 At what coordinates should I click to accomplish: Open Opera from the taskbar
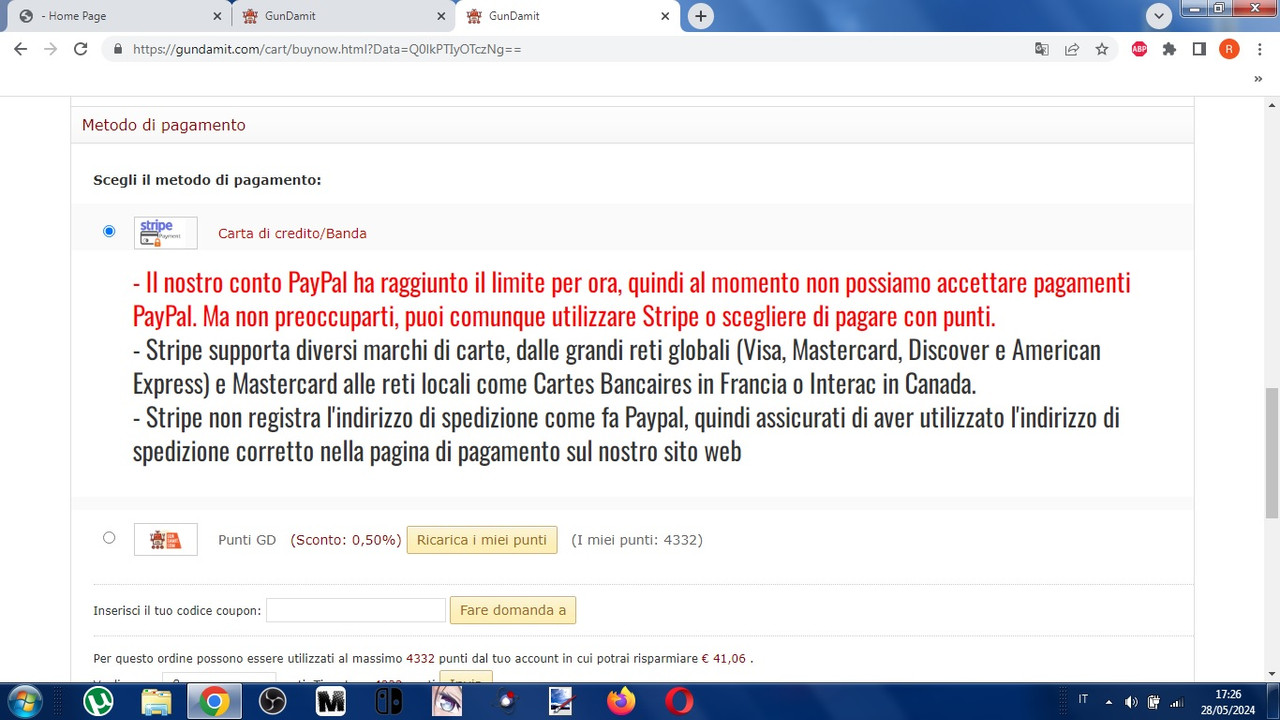pos(679,701)
